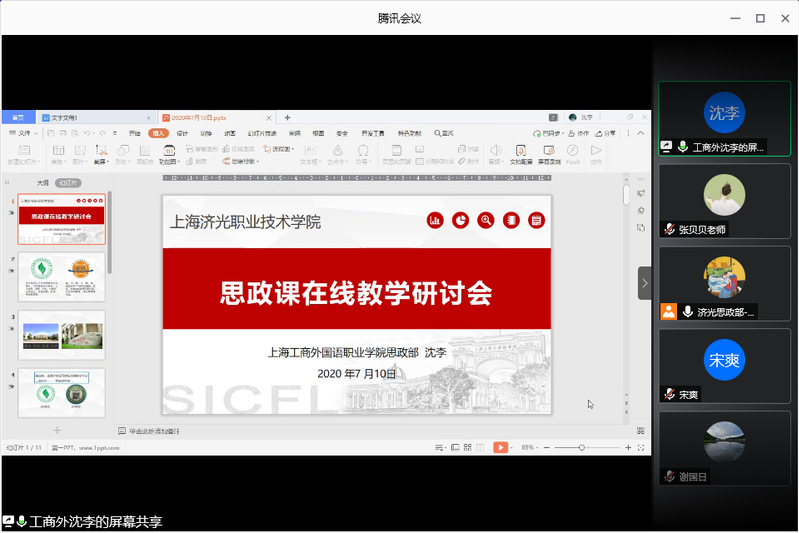Viewport: 799px width, 533px height.
Task: Click the slideshow play button in status bar
Action: click(500, 447)
